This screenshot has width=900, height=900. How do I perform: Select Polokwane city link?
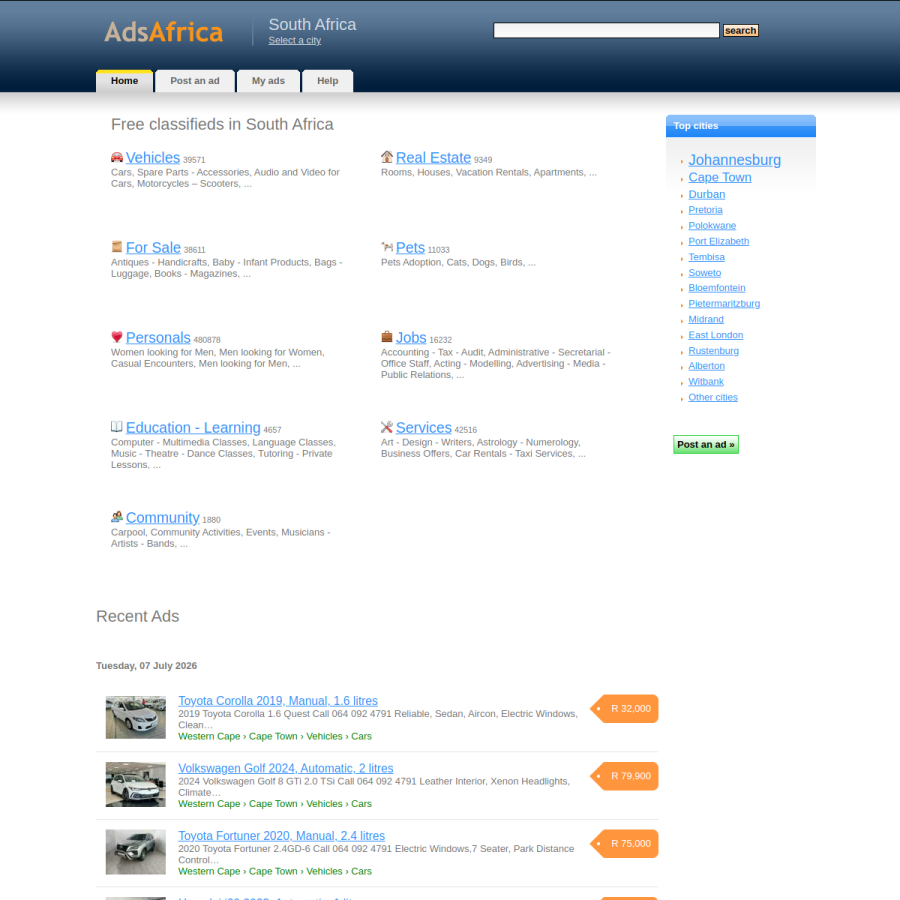pyautogui.click(x=712, y=226)
